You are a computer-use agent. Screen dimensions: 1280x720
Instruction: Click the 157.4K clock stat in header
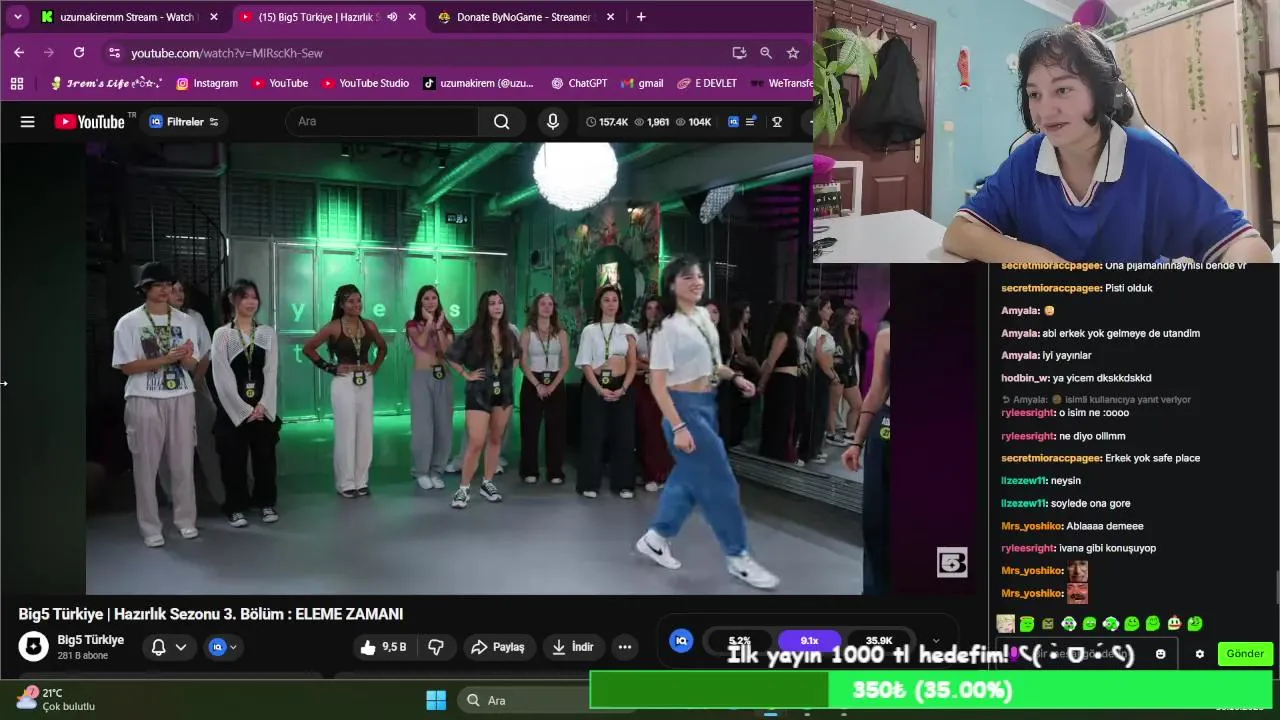tap(607, 122)
